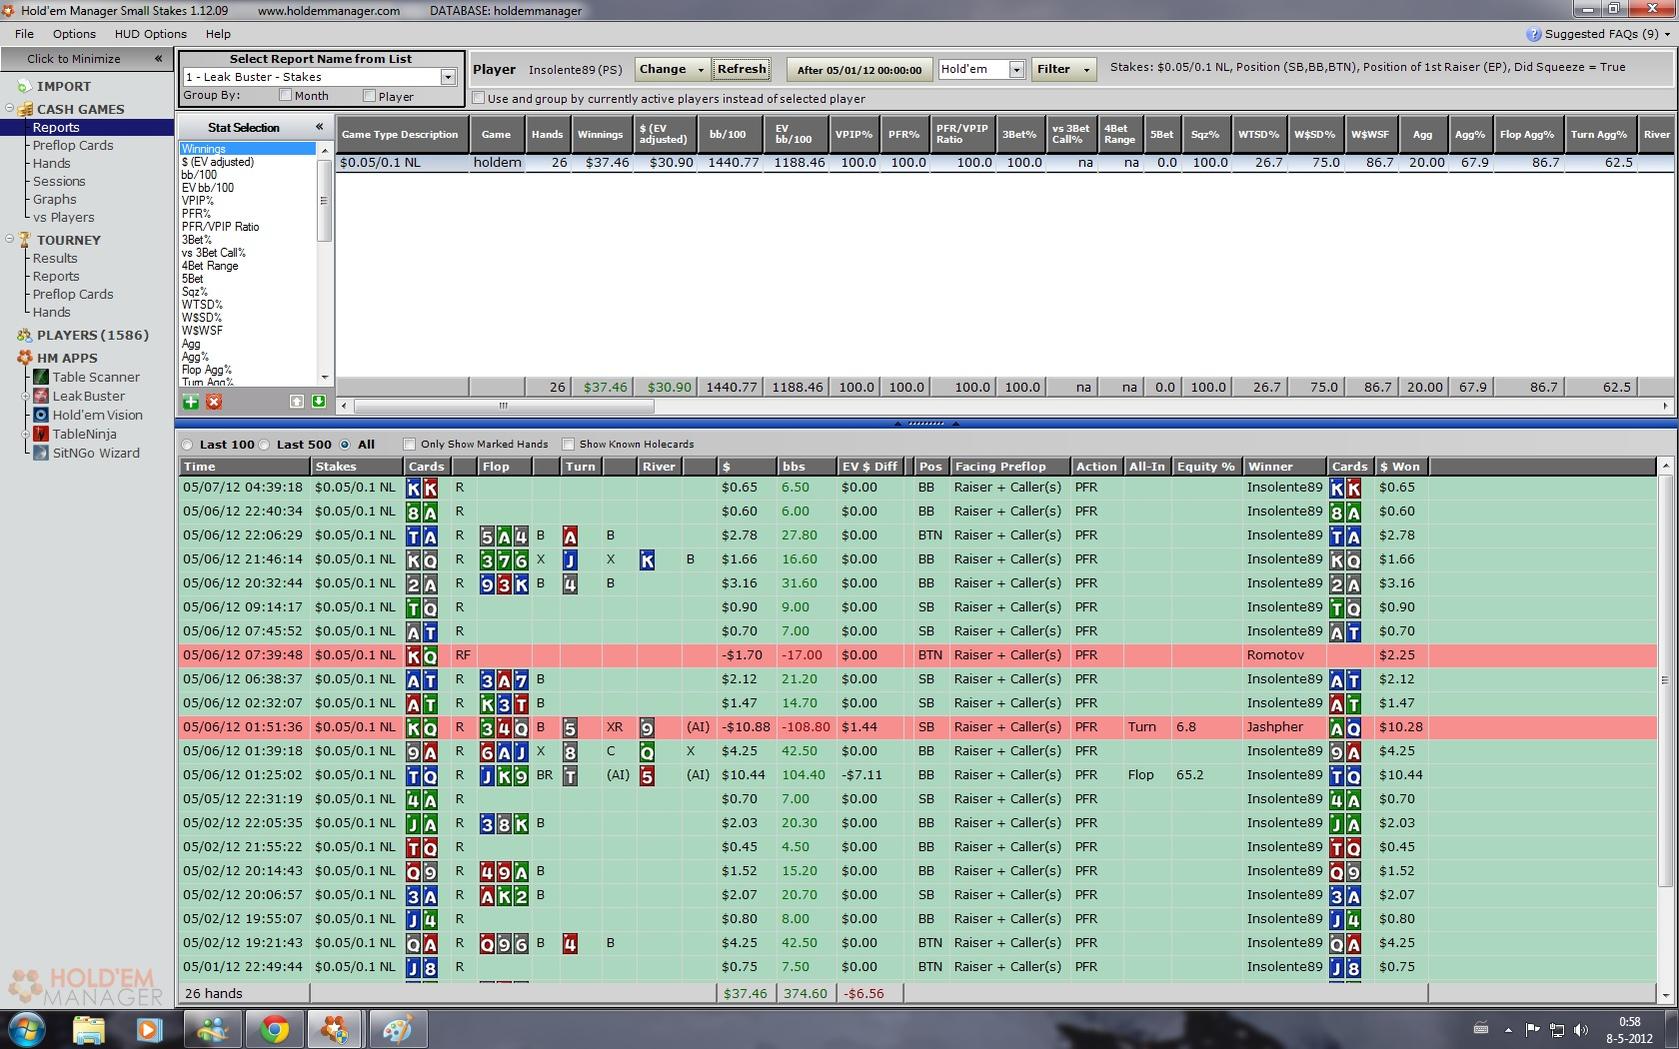Viewport: 1679px width, 1049px height.
Task: Tick Show Known Holecards checkbox
Action: (x=568, y=444)
